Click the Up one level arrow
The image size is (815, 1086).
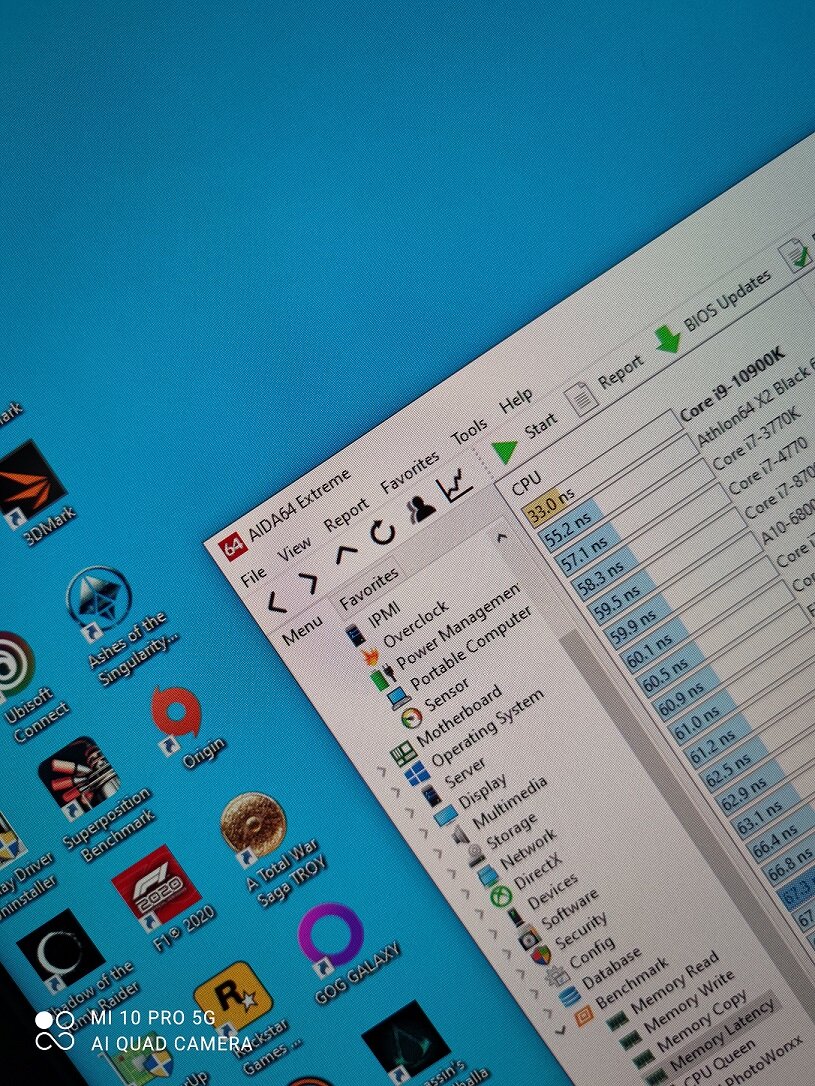pos(346,555)
